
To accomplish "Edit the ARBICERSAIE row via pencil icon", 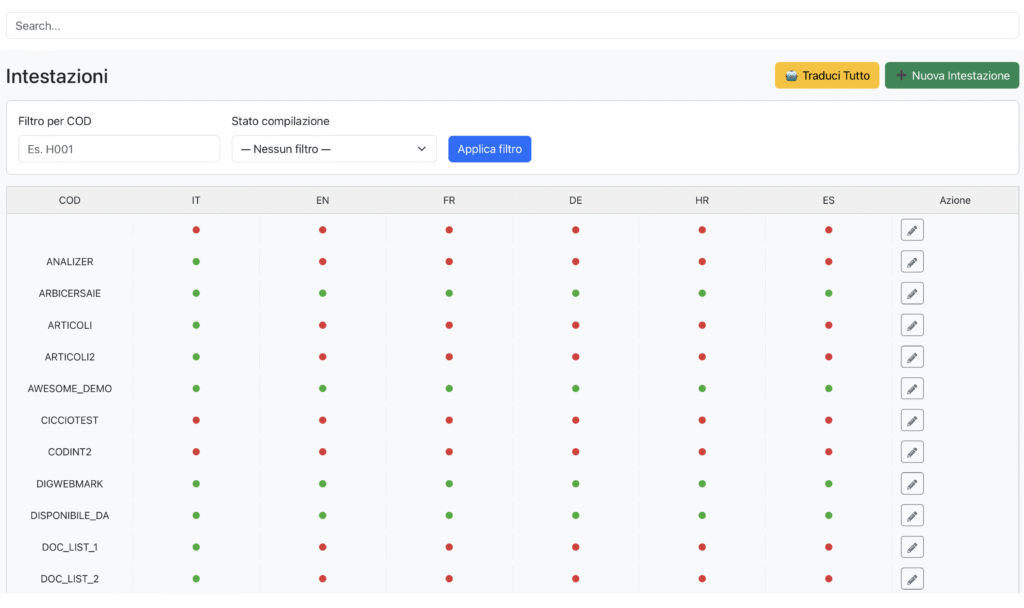I will 911,294.
